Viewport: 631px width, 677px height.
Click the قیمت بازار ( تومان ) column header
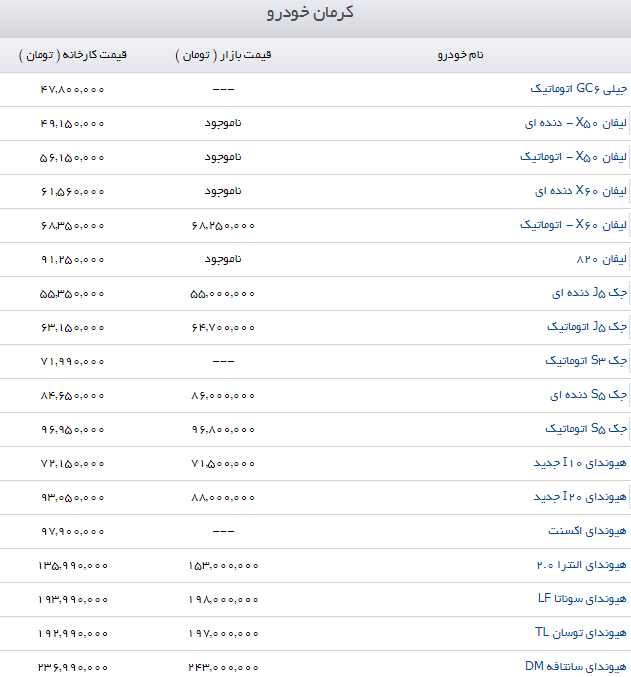coord(223,55)
